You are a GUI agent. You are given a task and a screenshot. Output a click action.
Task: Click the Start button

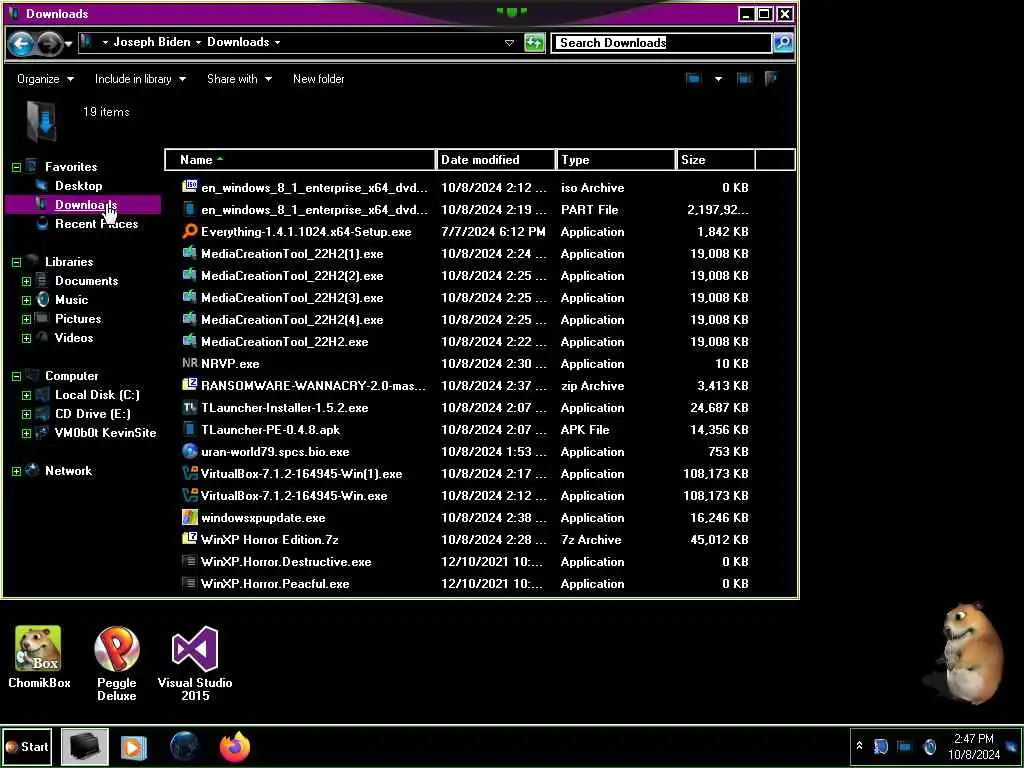[27, 746]
